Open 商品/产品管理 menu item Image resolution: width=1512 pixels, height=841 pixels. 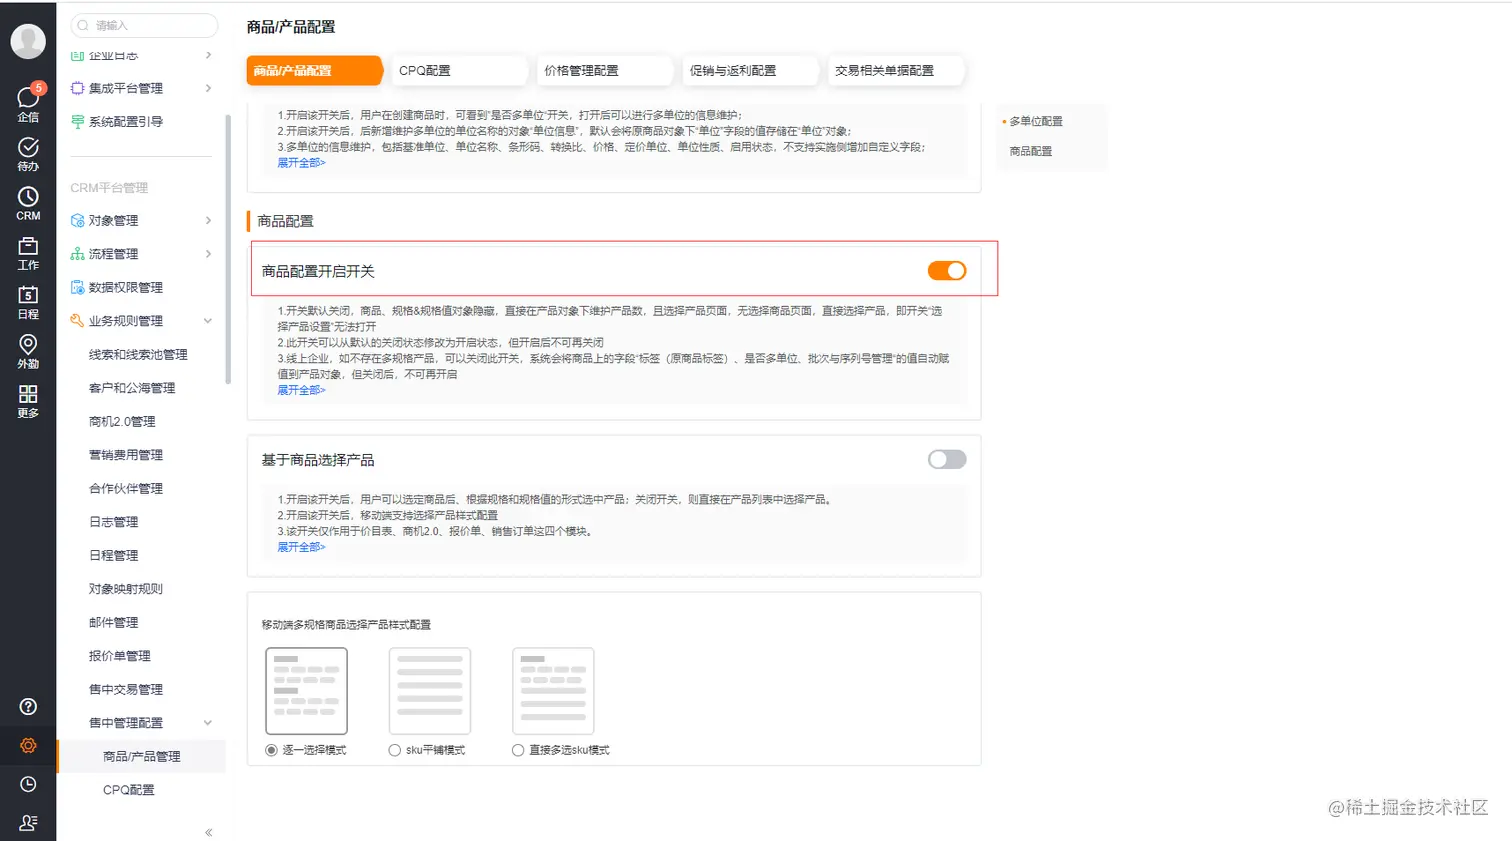pos(141,756)
